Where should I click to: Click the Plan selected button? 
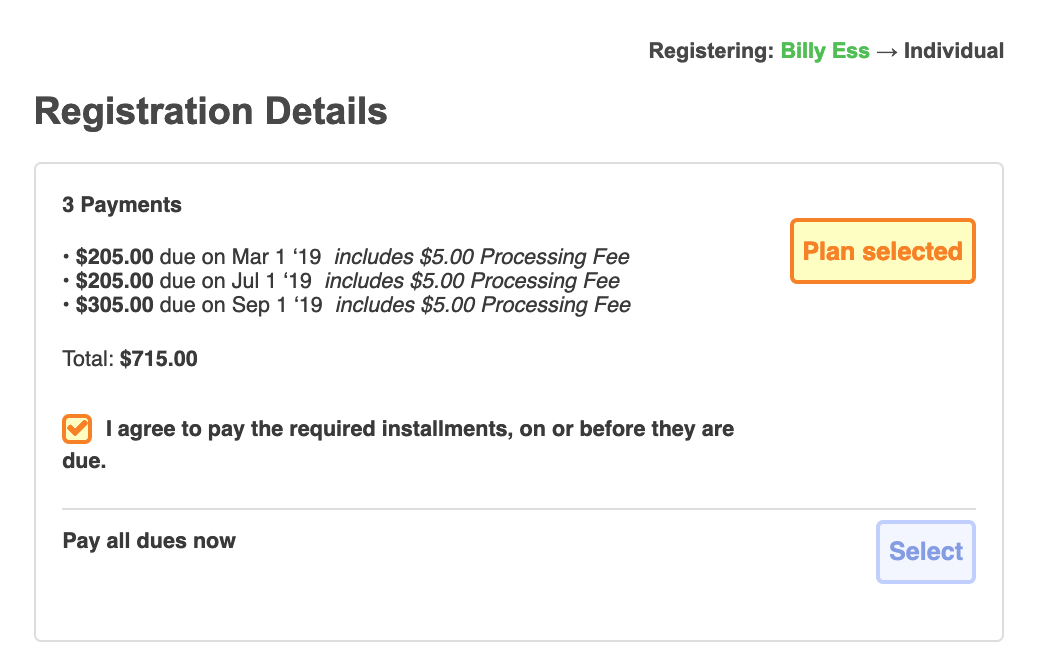coord(881,251)
